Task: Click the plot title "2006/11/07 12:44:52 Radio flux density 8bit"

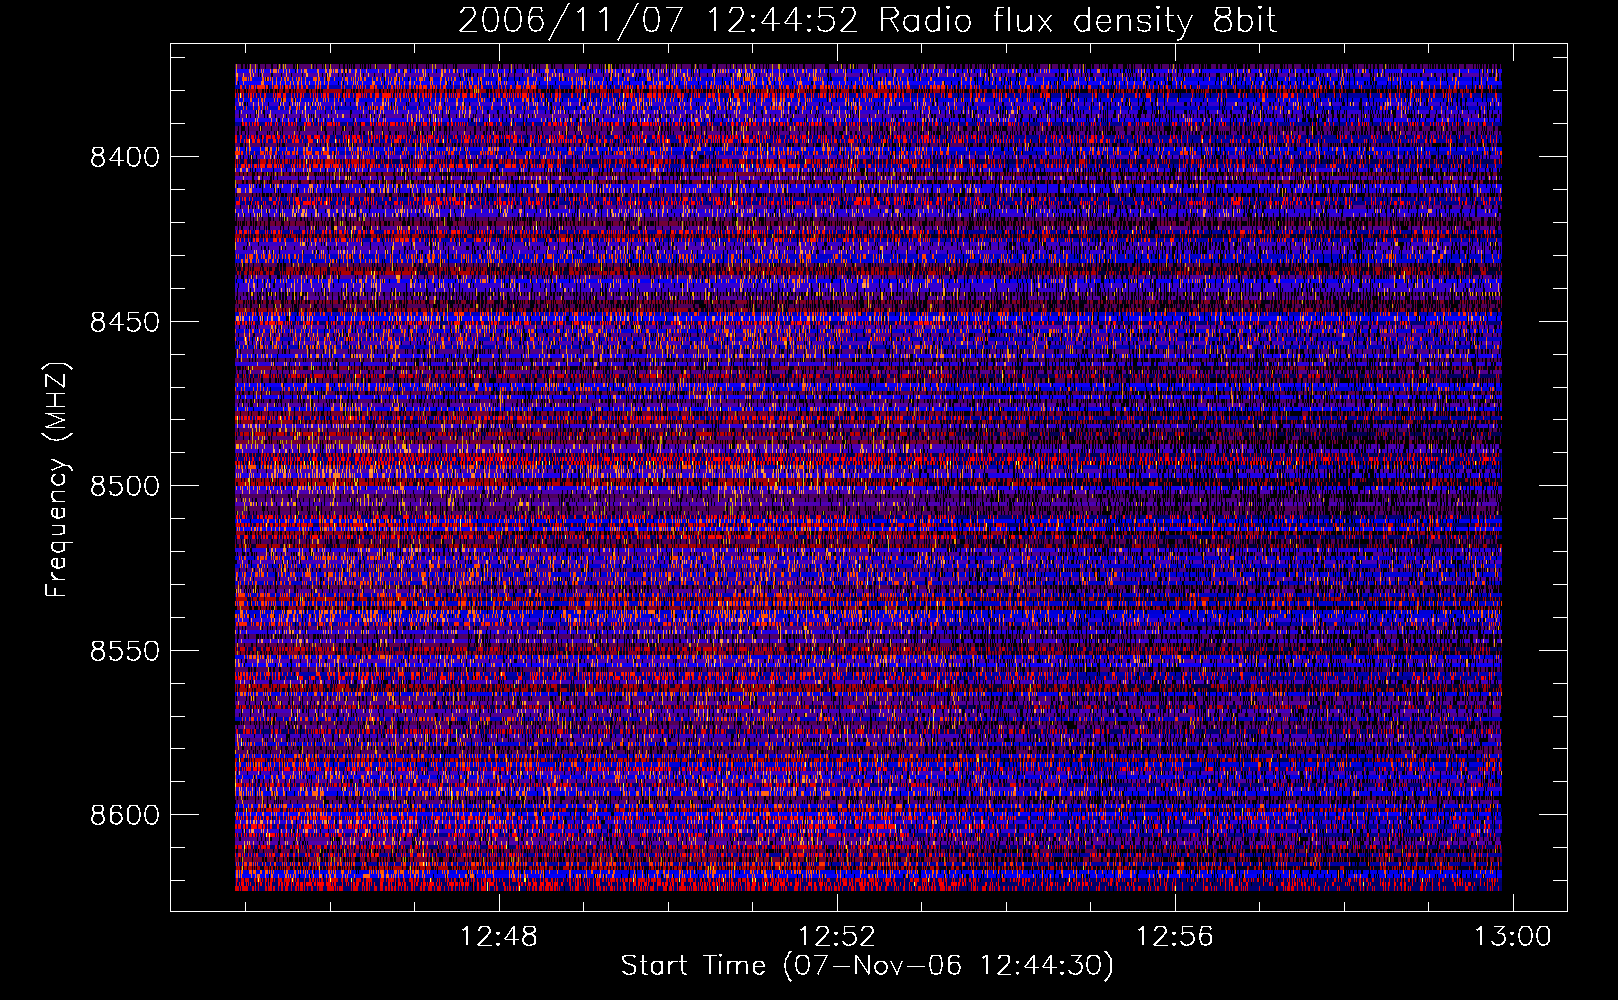Action: 867,21
